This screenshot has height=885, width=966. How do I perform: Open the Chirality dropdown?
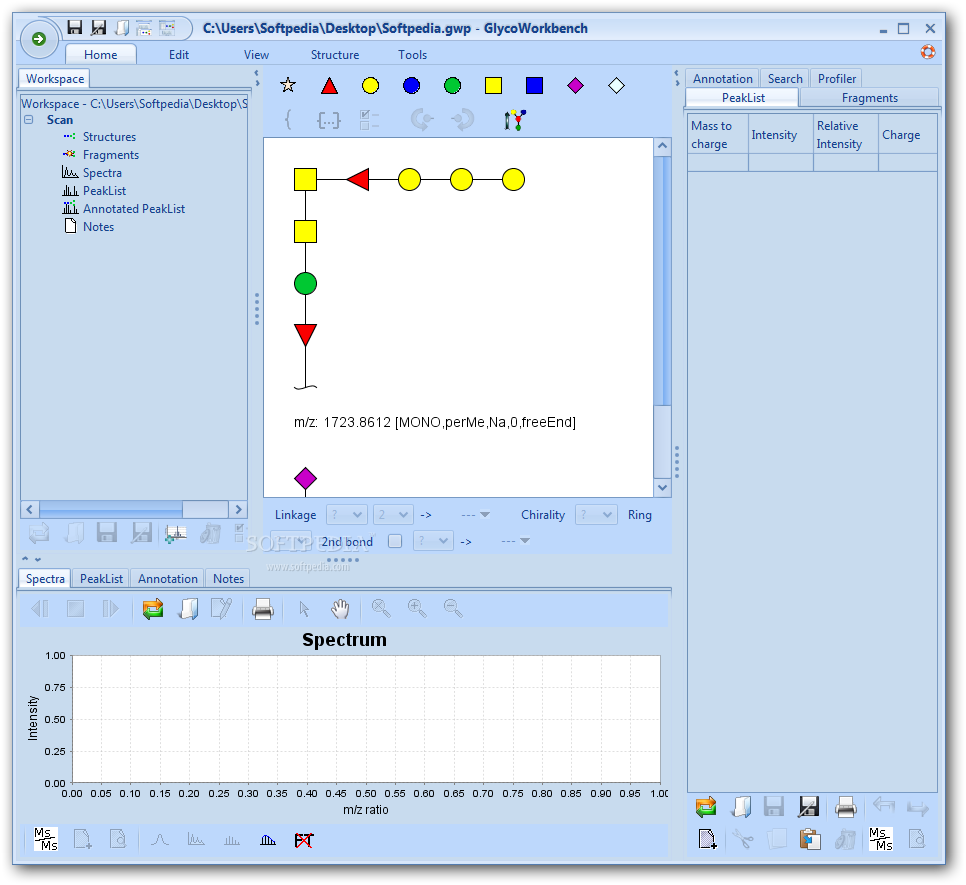pyautogui.click(x=595, y=514)
